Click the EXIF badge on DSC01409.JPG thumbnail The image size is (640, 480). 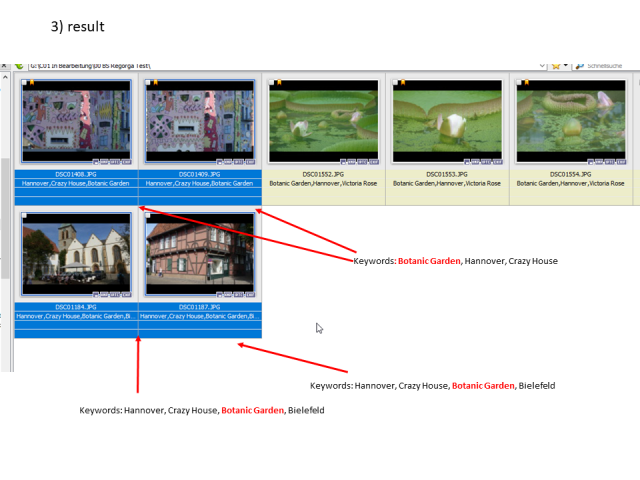pyautogui.click(x=250, y=162)
